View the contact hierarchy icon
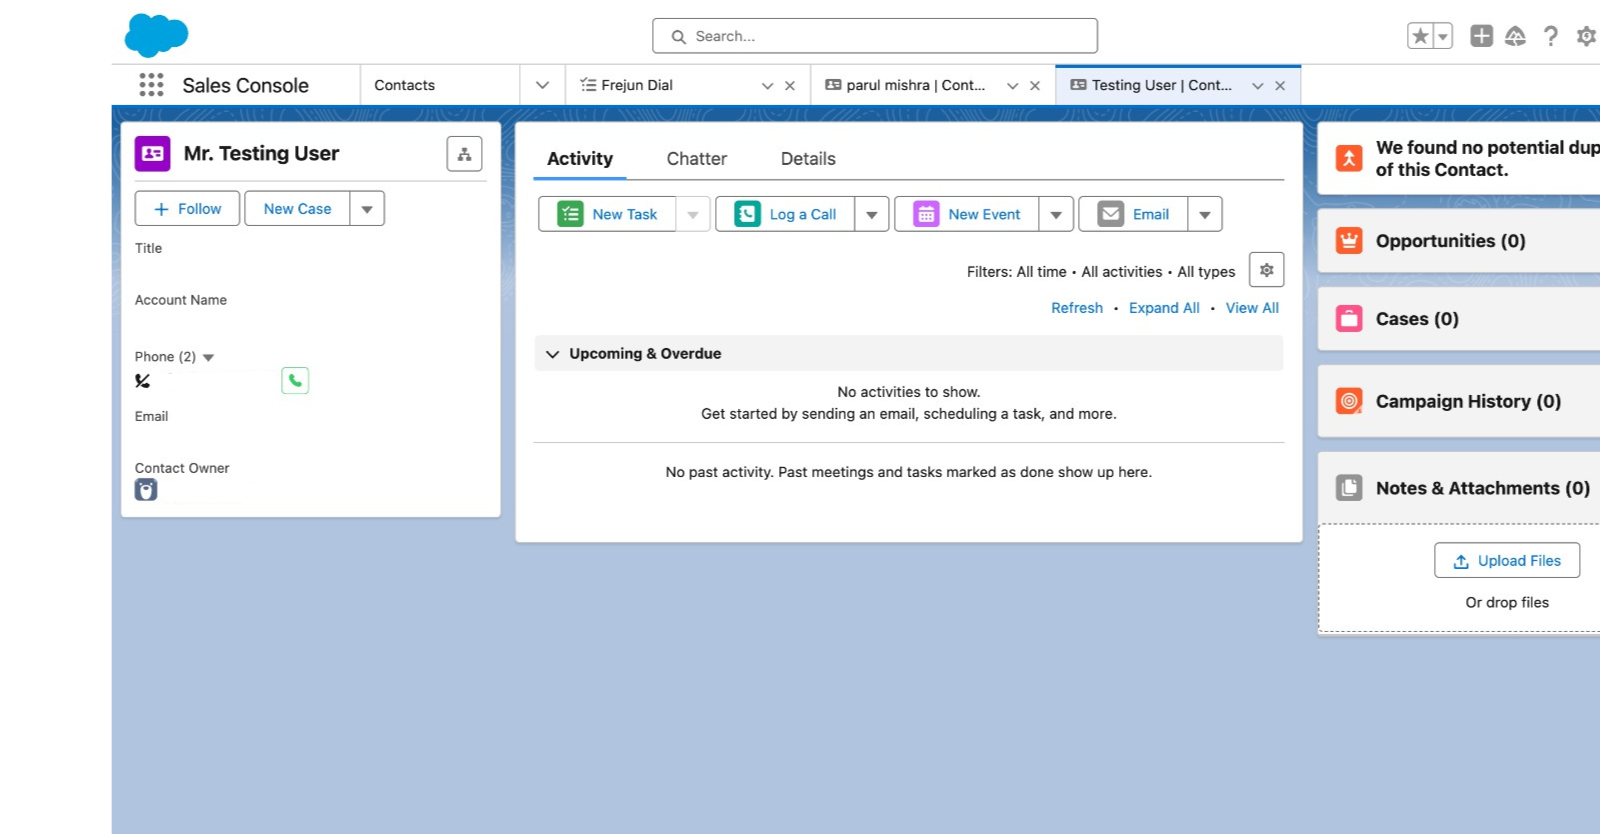 [464, 154]
